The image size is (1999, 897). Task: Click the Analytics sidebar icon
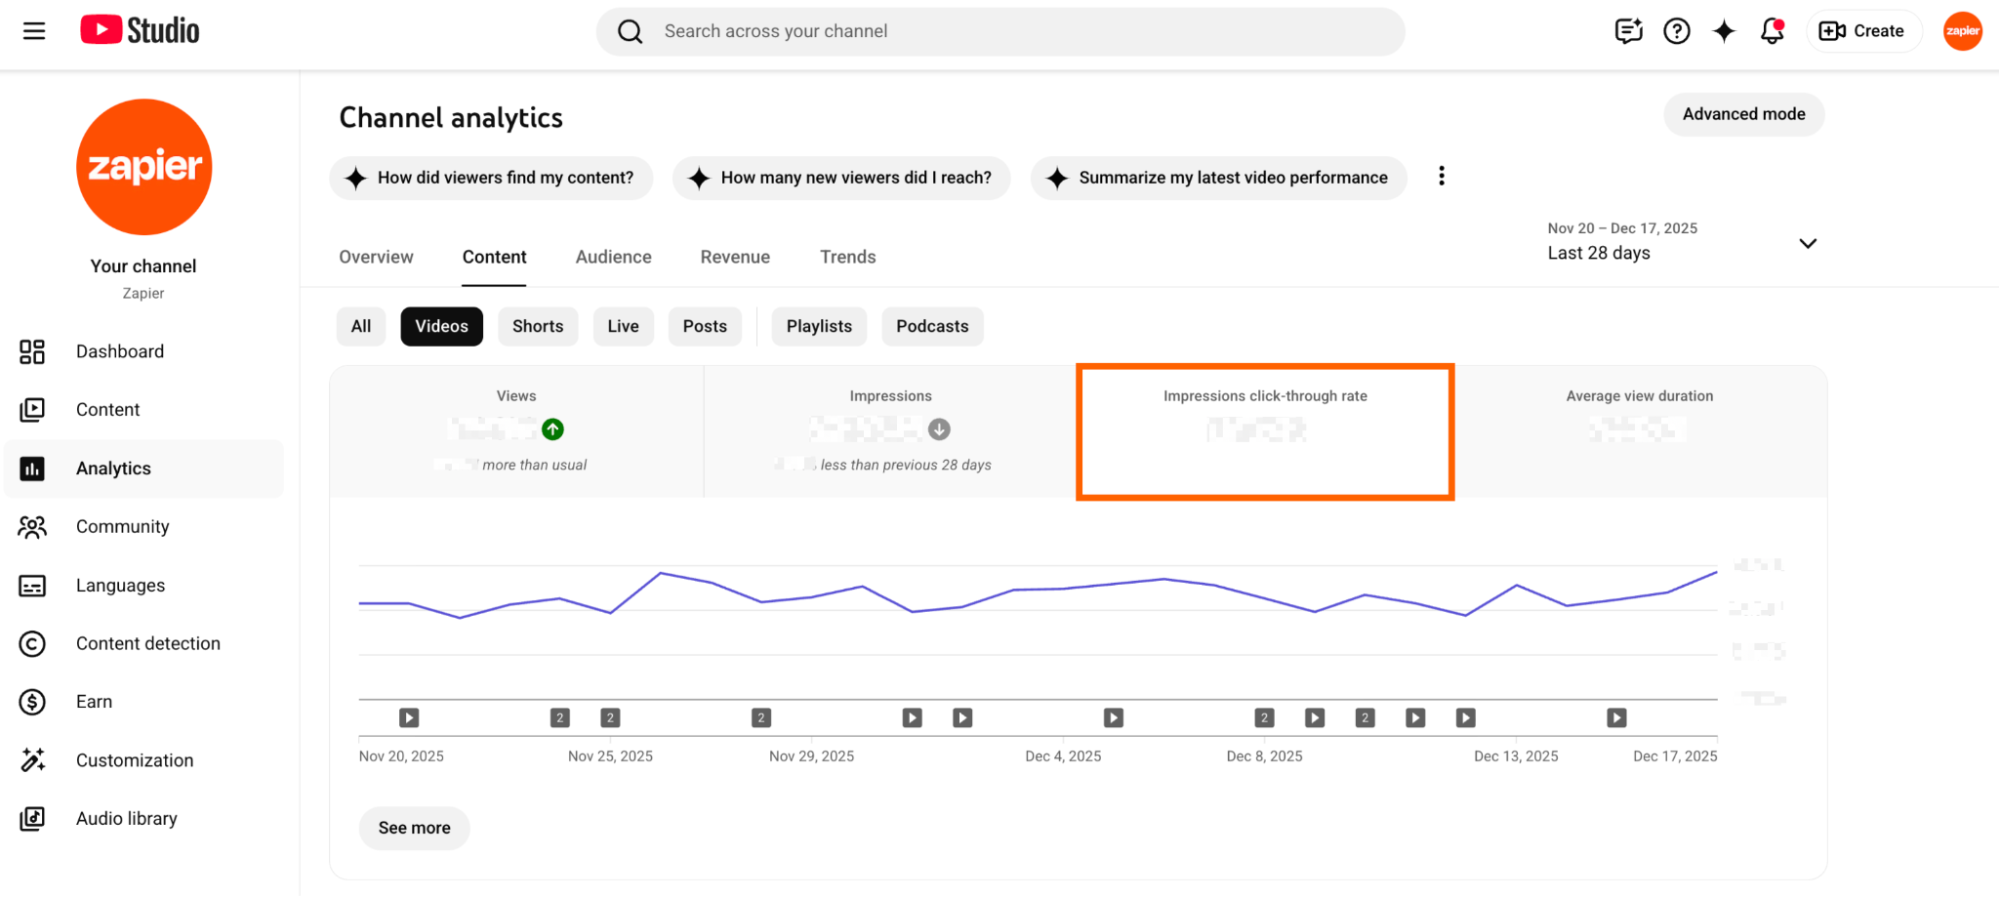(32, 468)
